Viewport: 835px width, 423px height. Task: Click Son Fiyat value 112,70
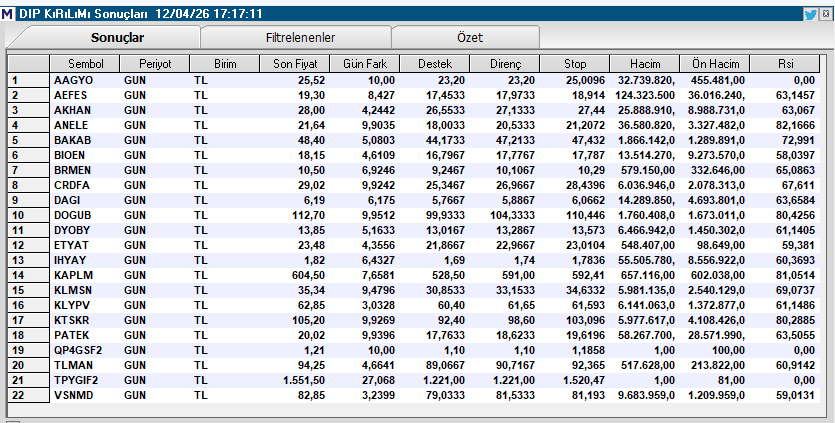pos(307,215)
